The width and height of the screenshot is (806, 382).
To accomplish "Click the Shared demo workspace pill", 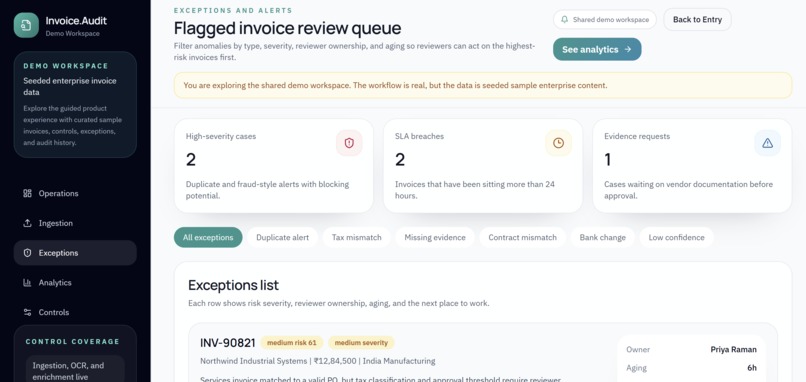I will [x=605, y=20].
